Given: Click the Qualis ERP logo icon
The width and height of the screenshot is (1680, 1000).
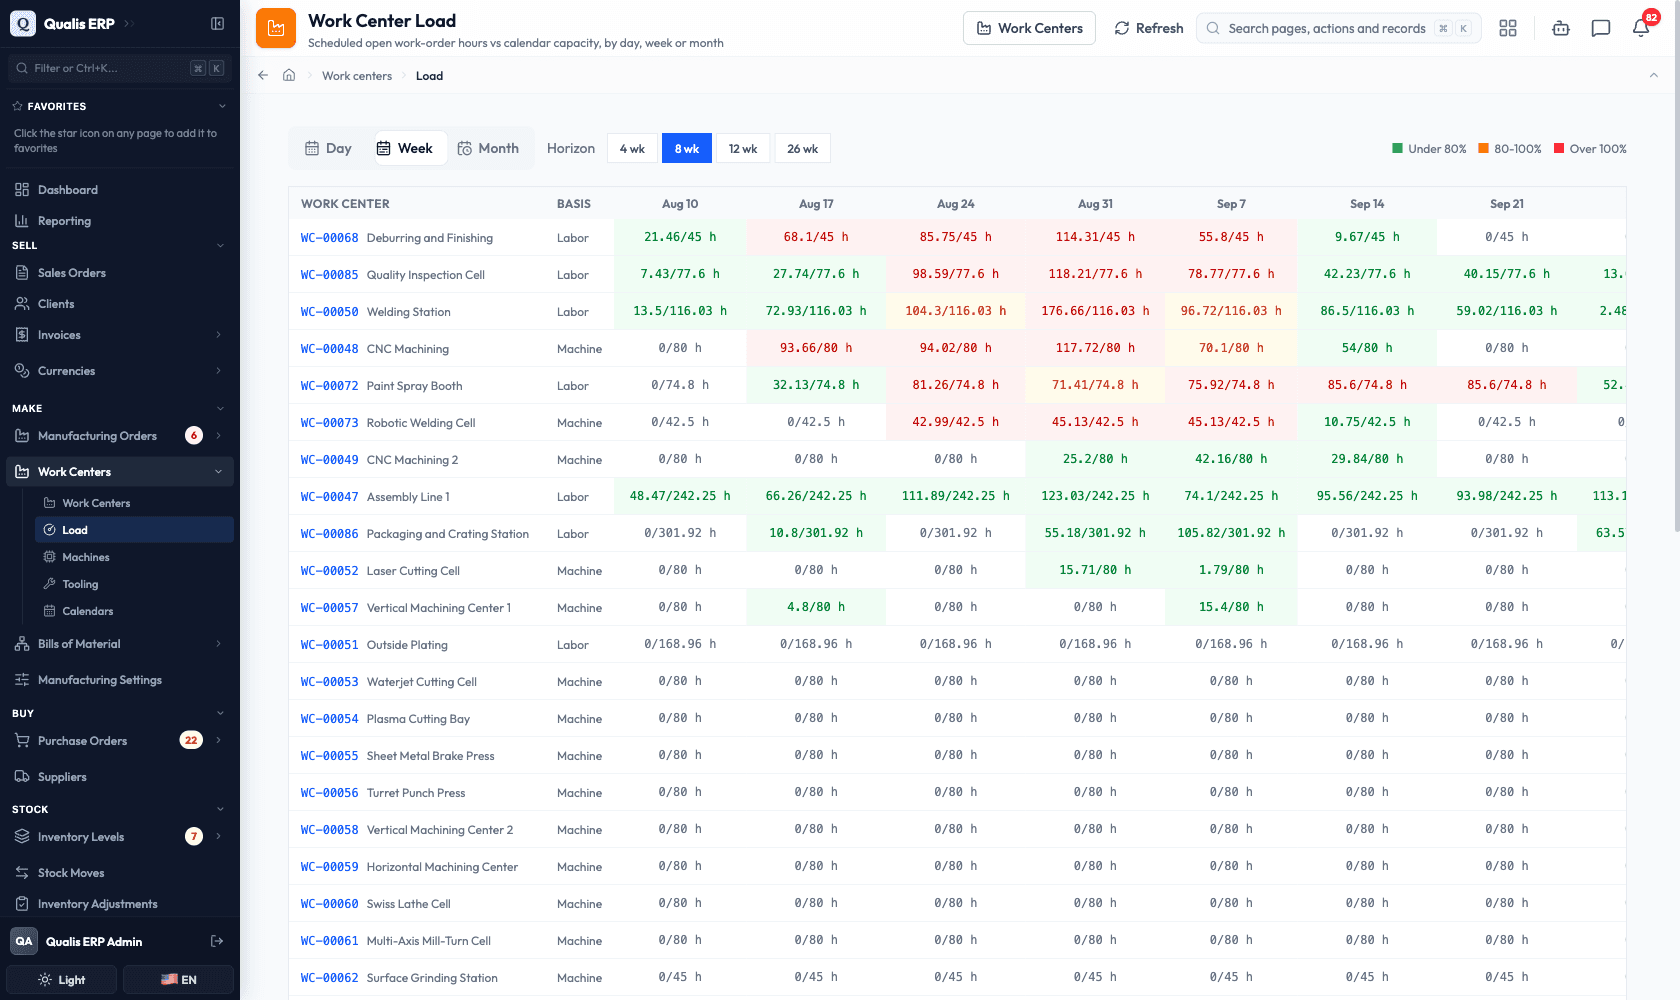Looking at the screenshot, I should (23, 23).
